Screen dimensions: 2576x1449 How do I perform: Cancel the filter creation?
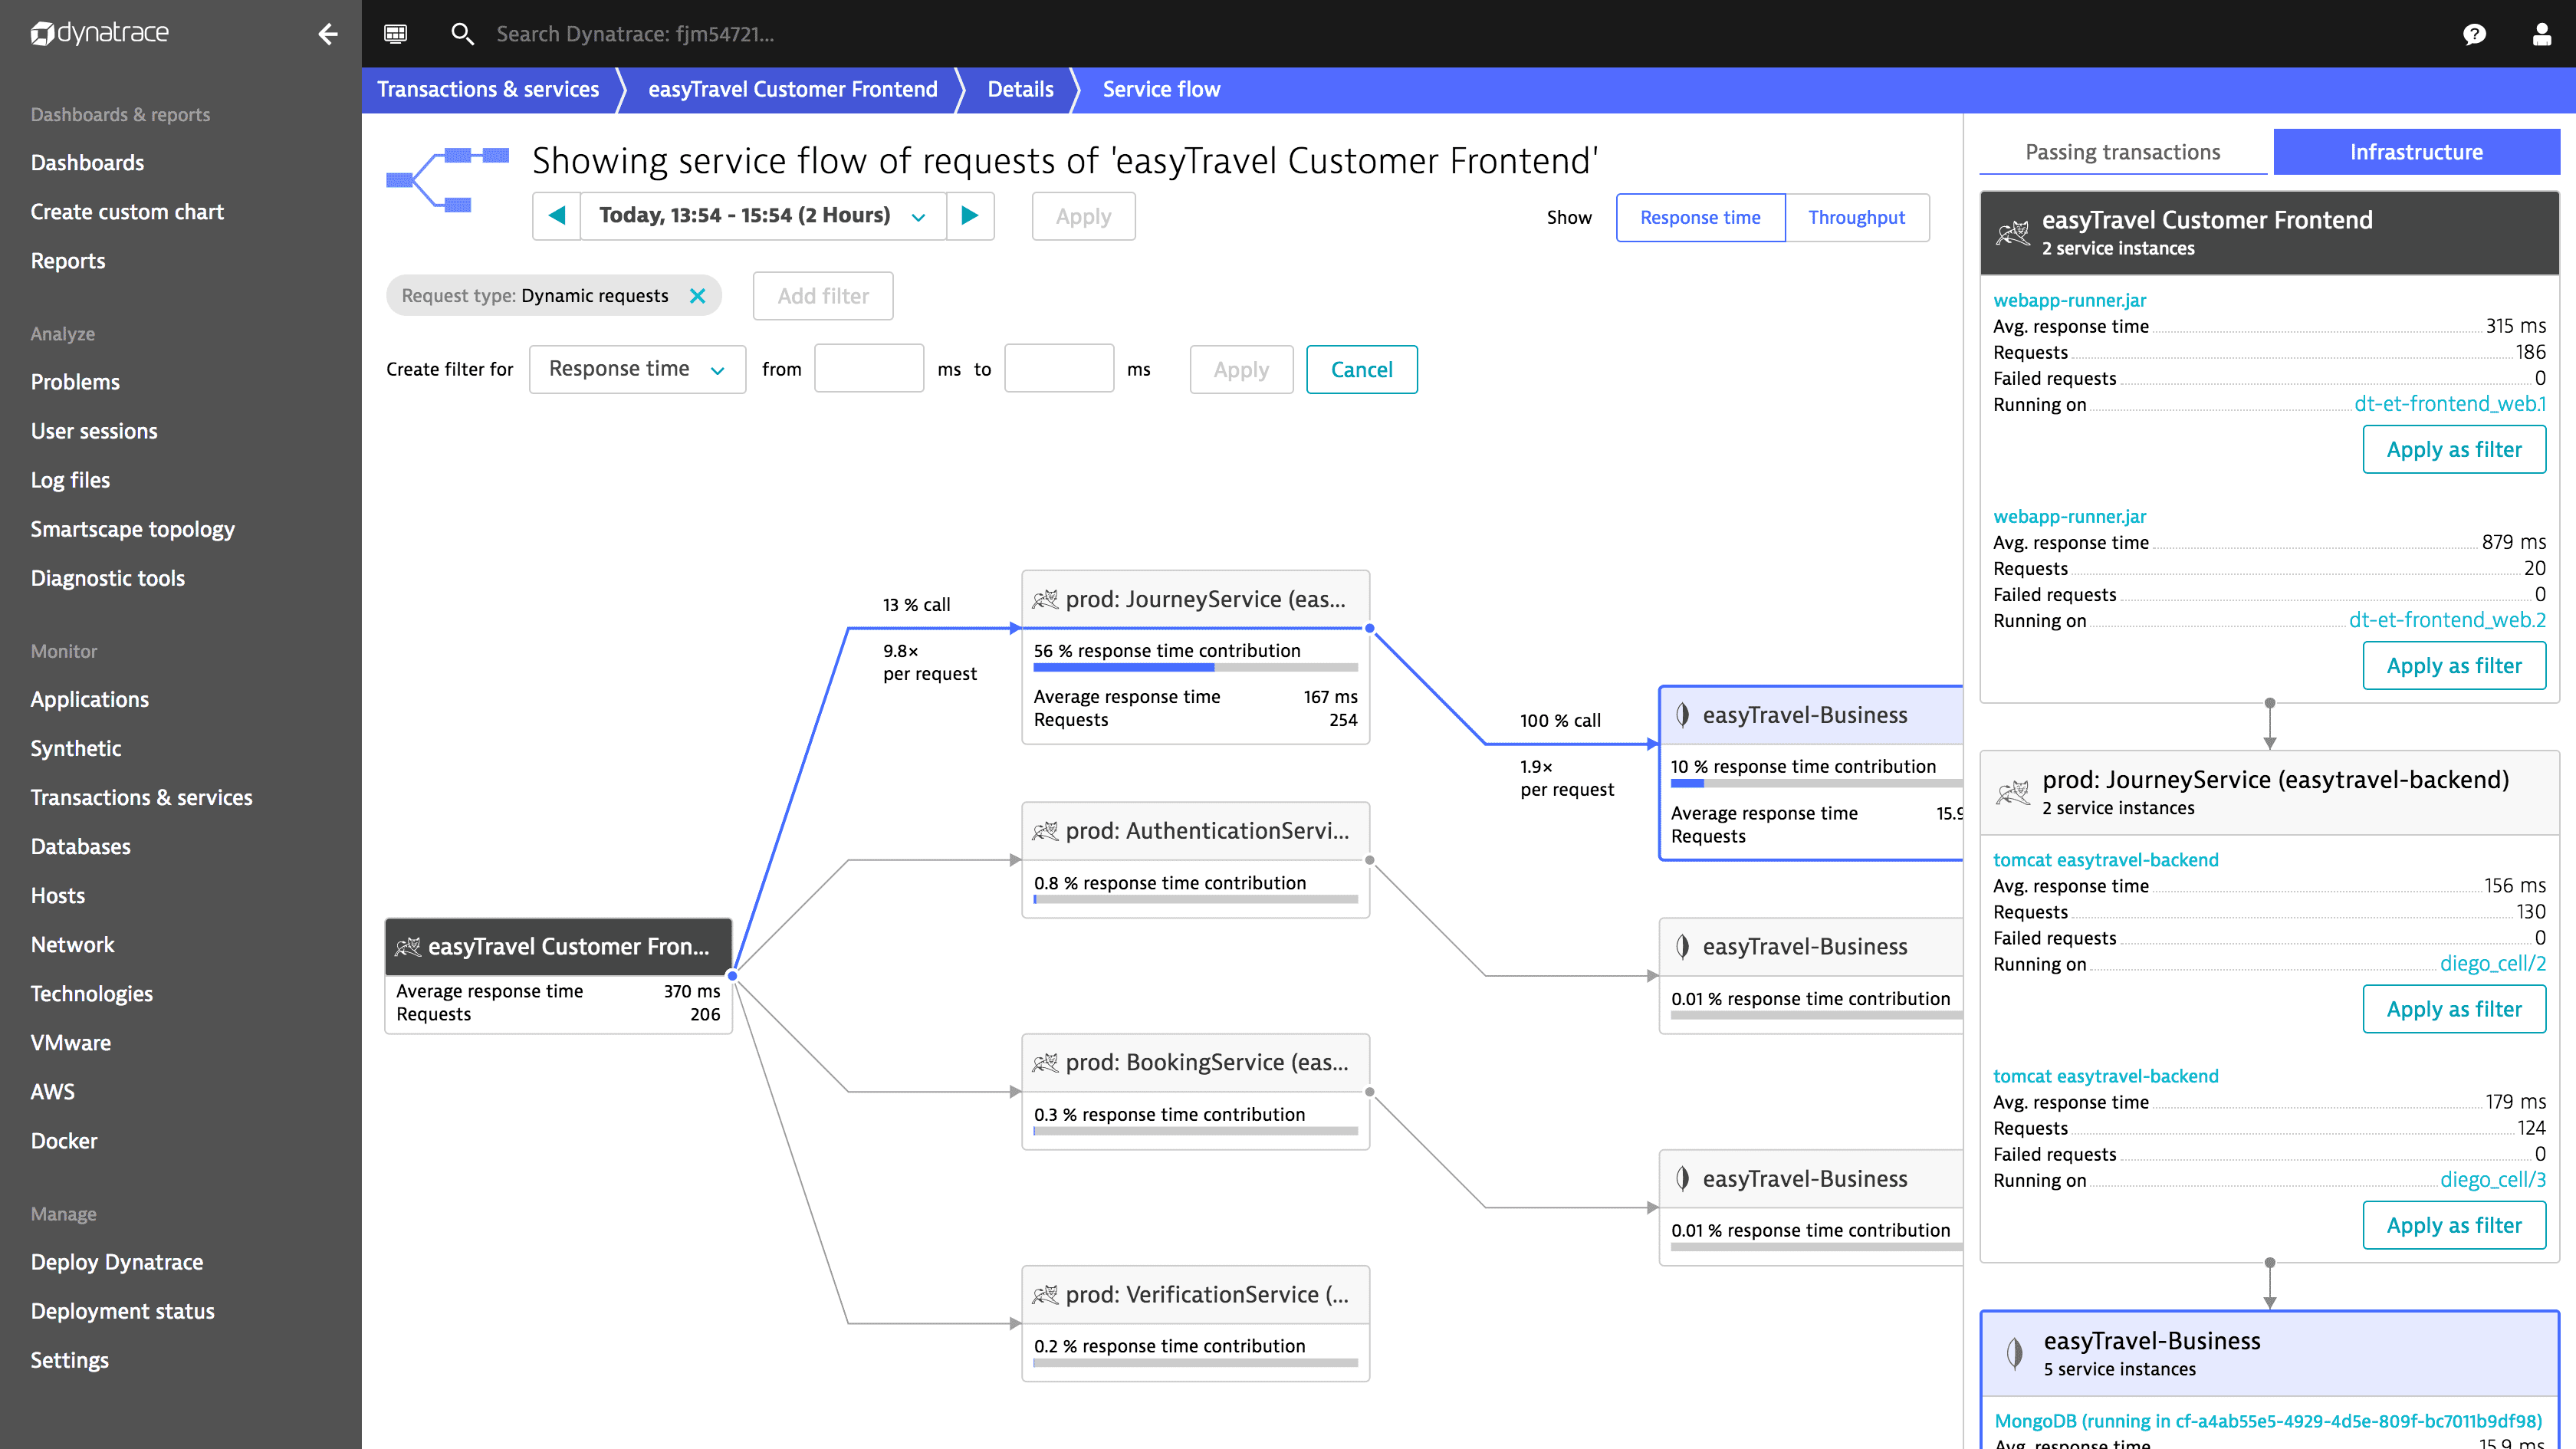[x=1361, y=369]
